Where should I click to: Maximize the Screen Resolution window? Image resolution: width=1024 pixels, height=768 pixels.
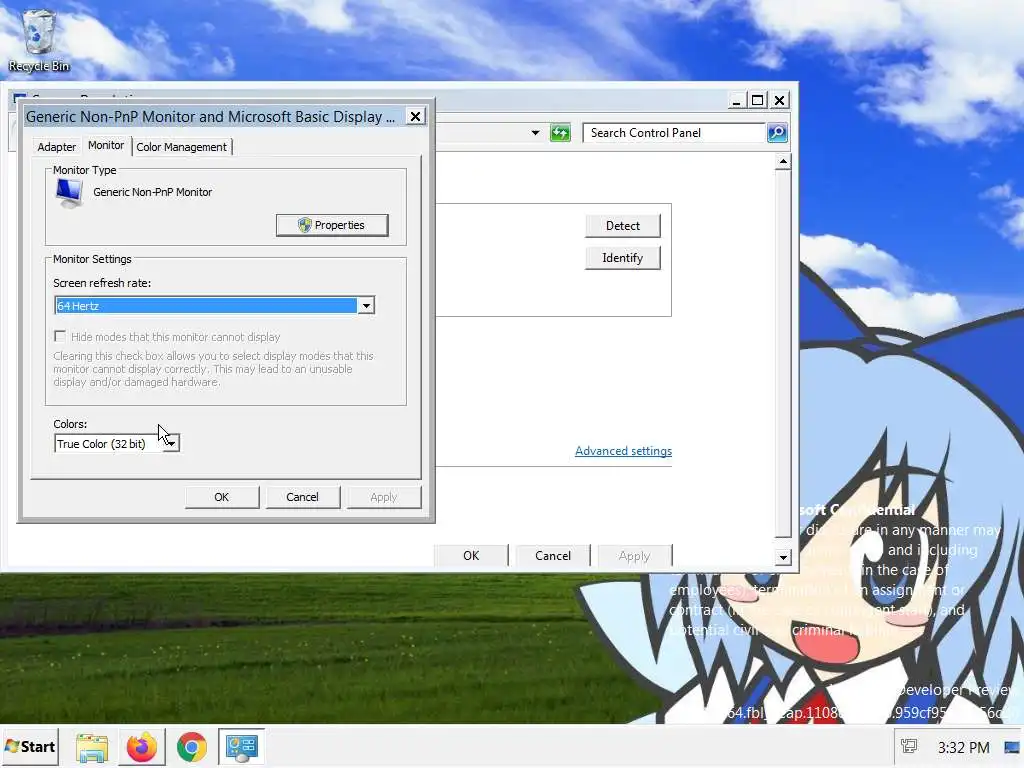758,100
